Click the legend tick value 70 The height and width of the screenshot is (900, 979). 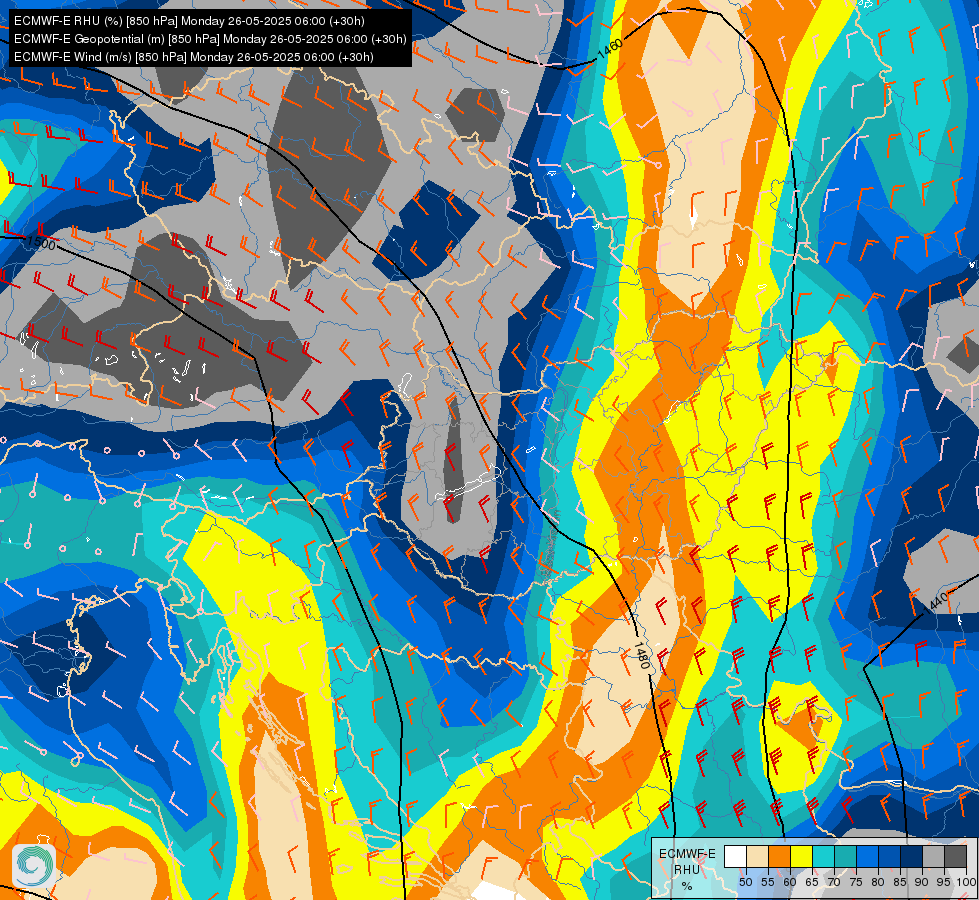(834, 882)
